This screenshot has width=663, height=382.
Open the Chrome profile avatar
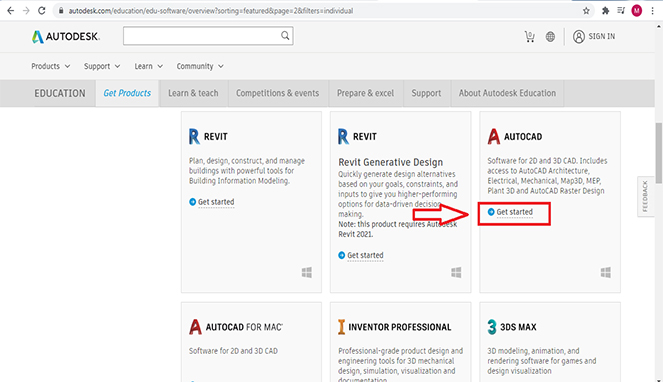[x=637, y=11]
